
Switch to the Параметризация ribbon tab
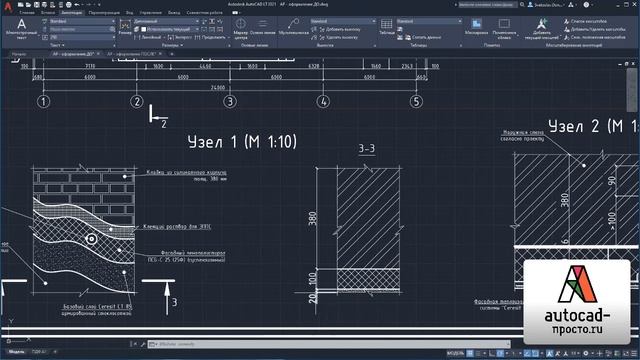pos(104,13)
